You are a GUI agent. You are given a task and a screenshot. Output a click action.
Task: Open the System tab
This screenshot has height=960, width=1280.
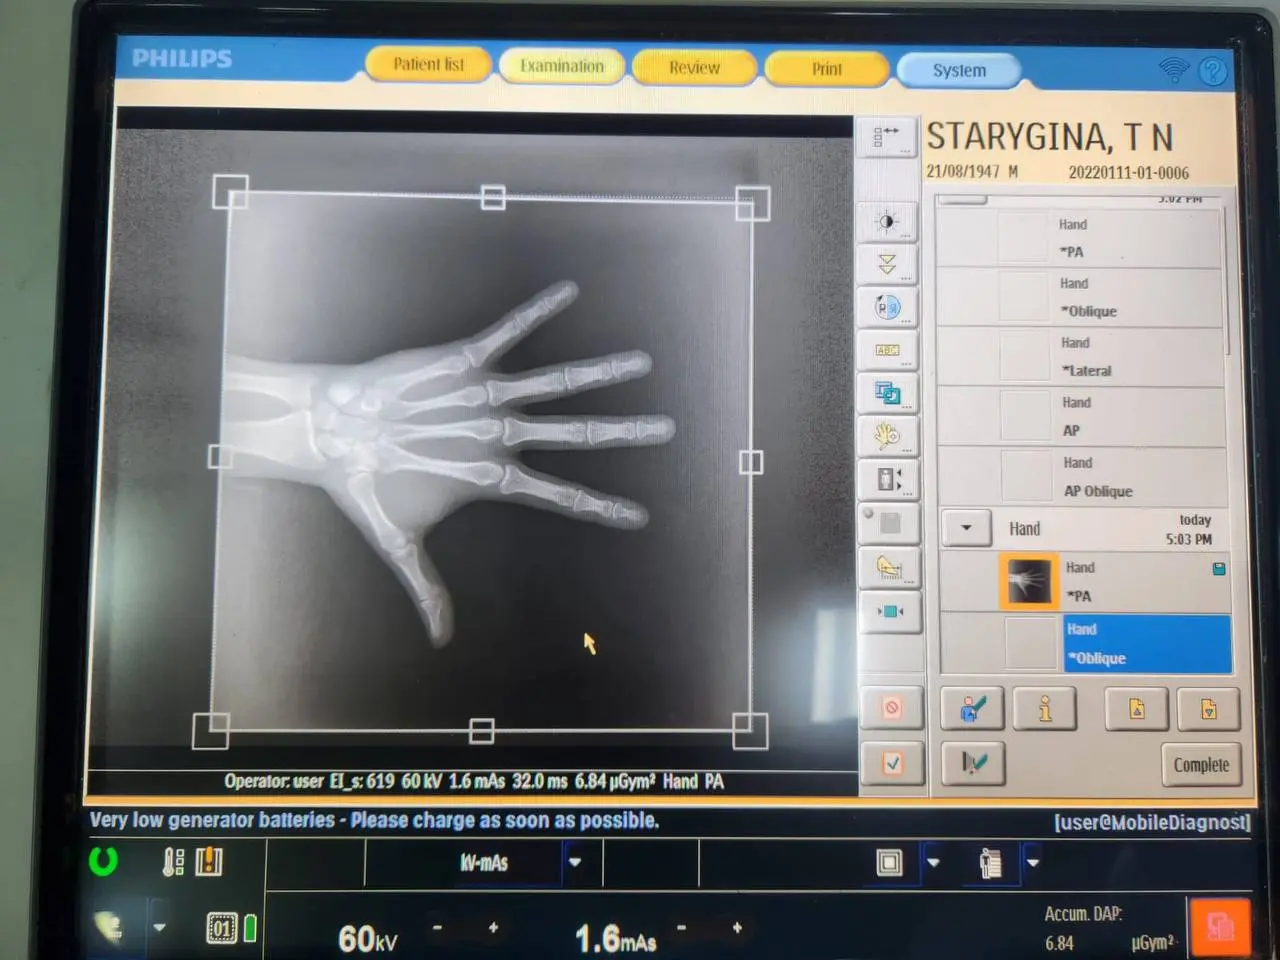959,71
